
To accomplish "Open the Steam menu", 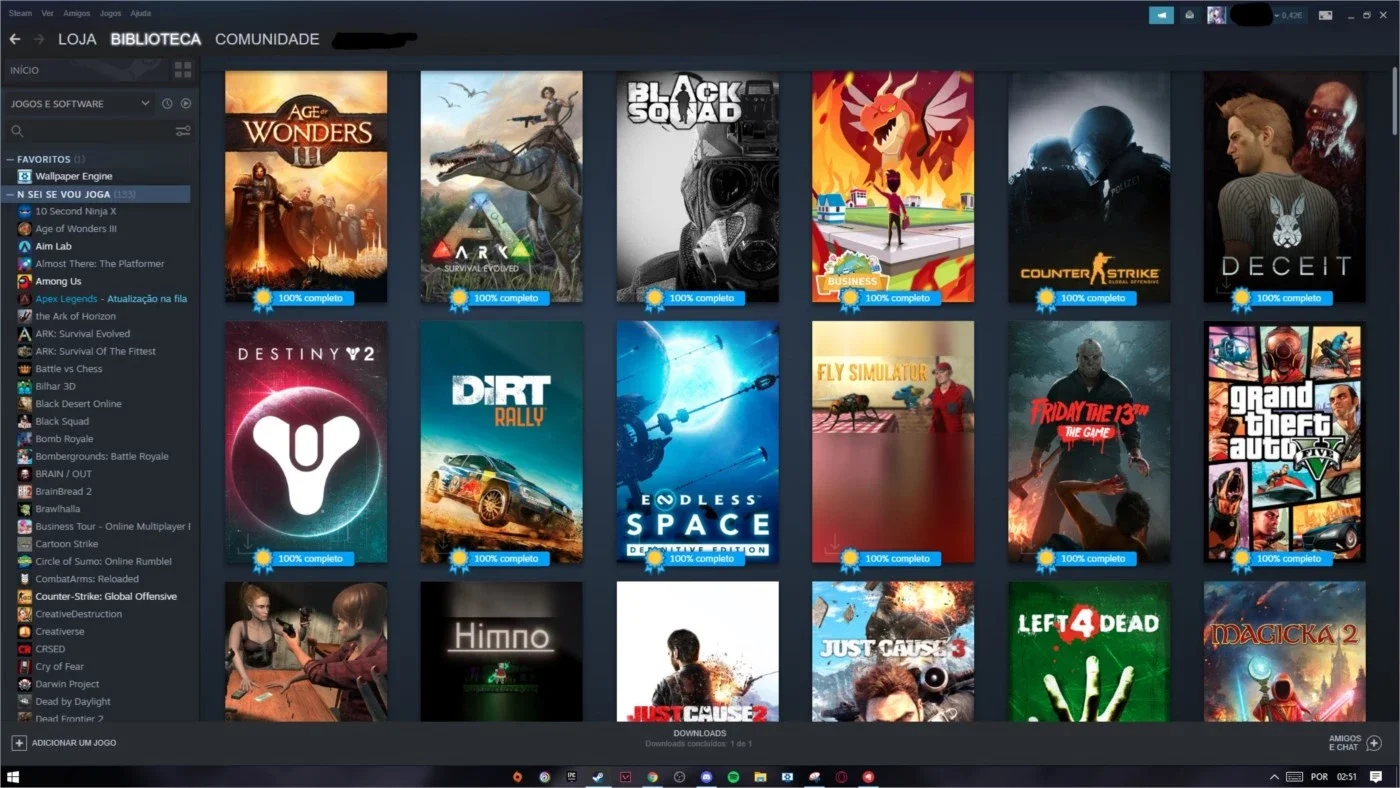I will pos(20,14).
